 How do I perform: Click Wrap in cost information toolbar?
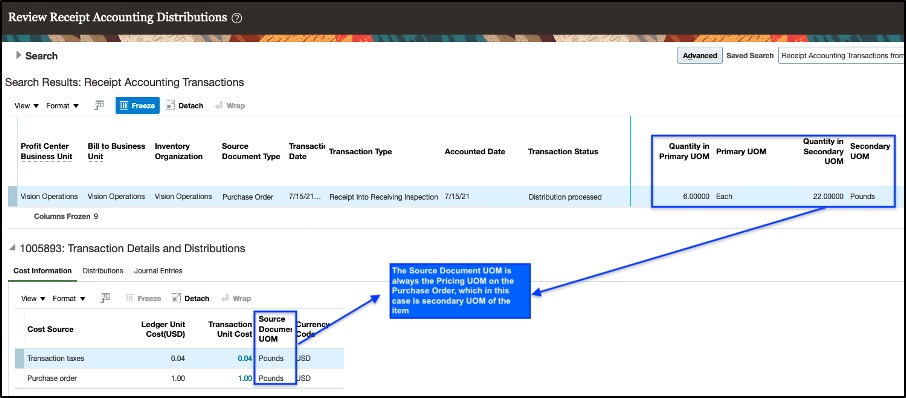(236, 299)
